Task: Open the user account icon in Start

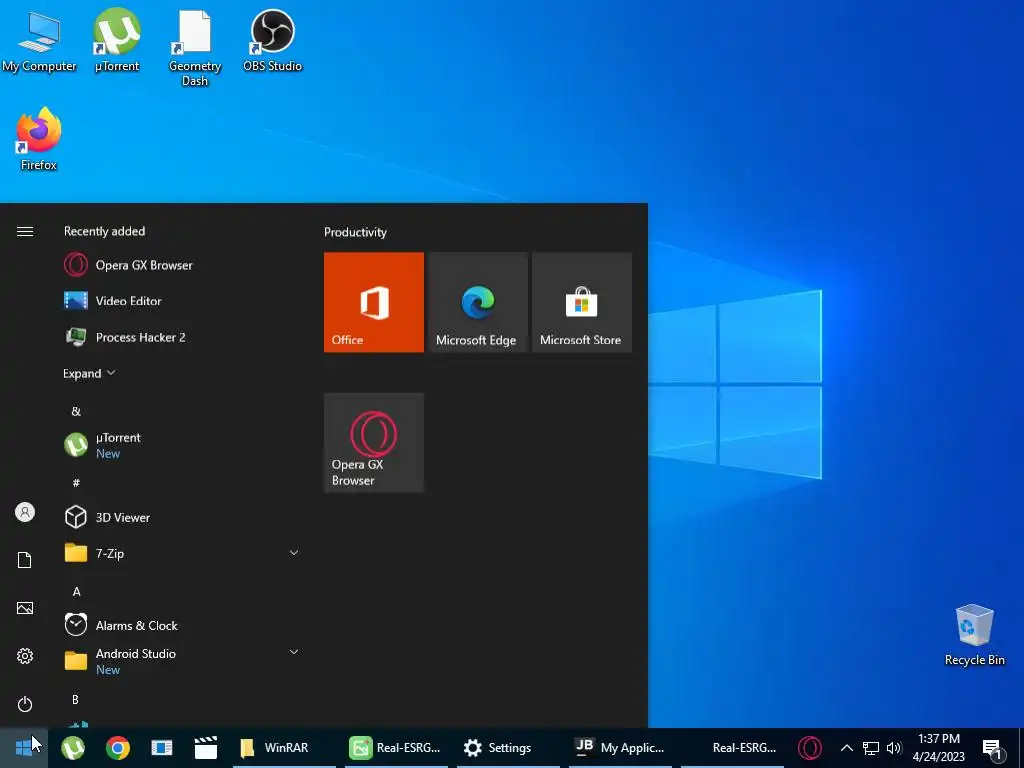Action: point(25,512)
